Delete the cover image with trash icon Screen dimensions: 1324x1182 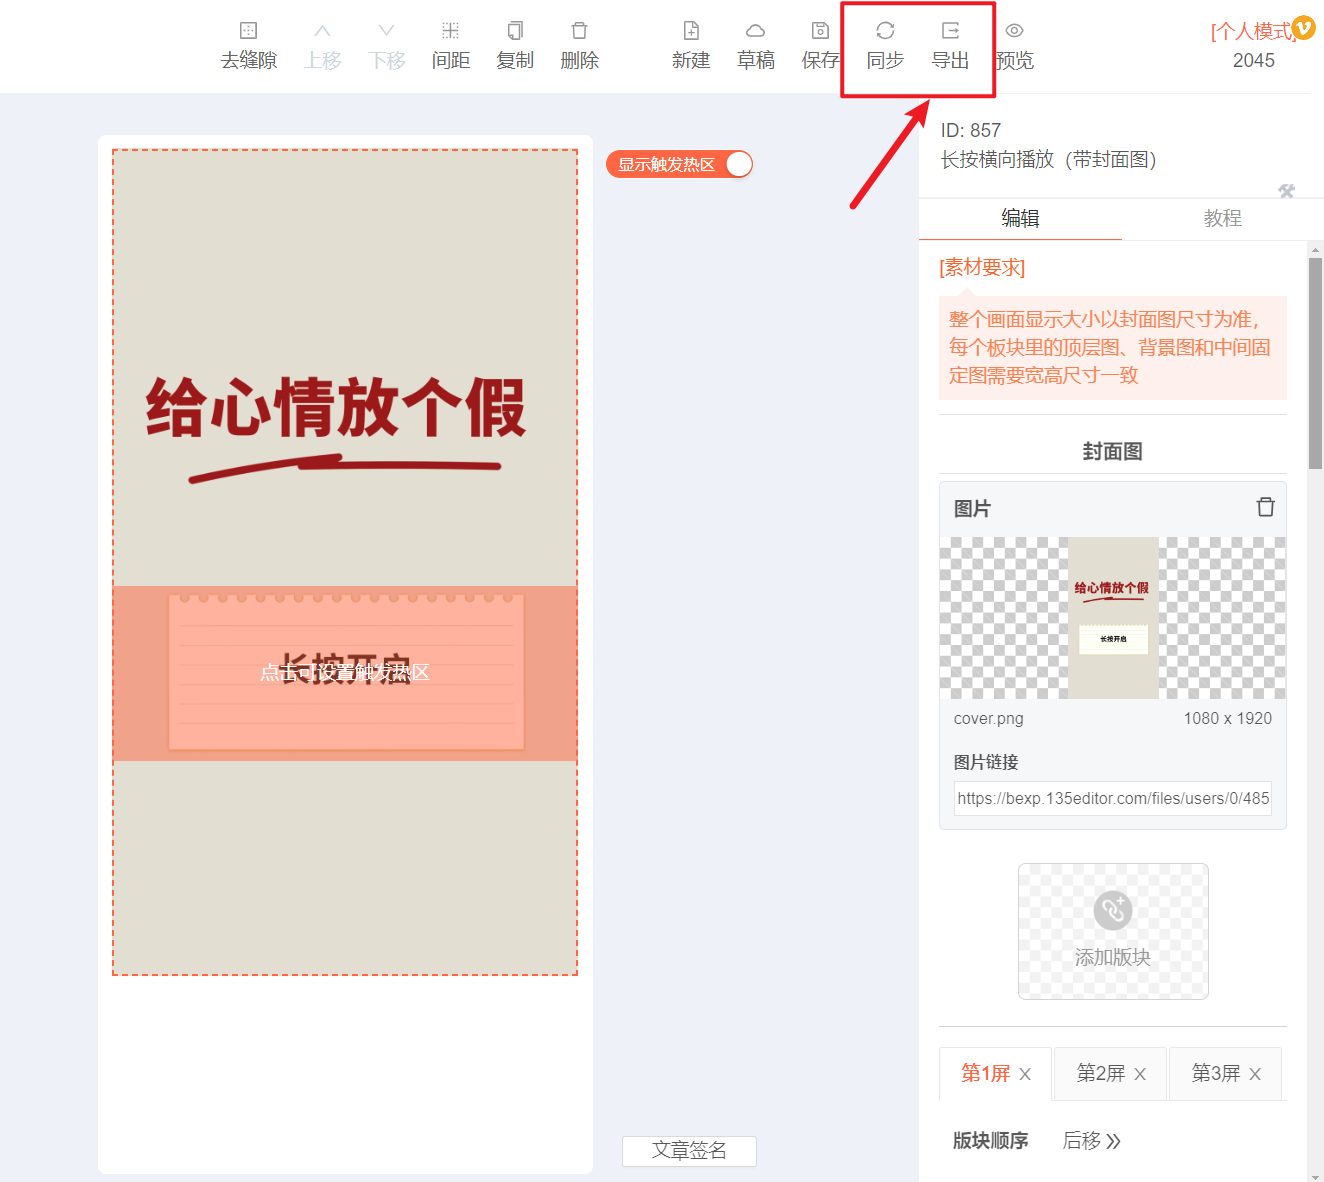coord(1265,507)
